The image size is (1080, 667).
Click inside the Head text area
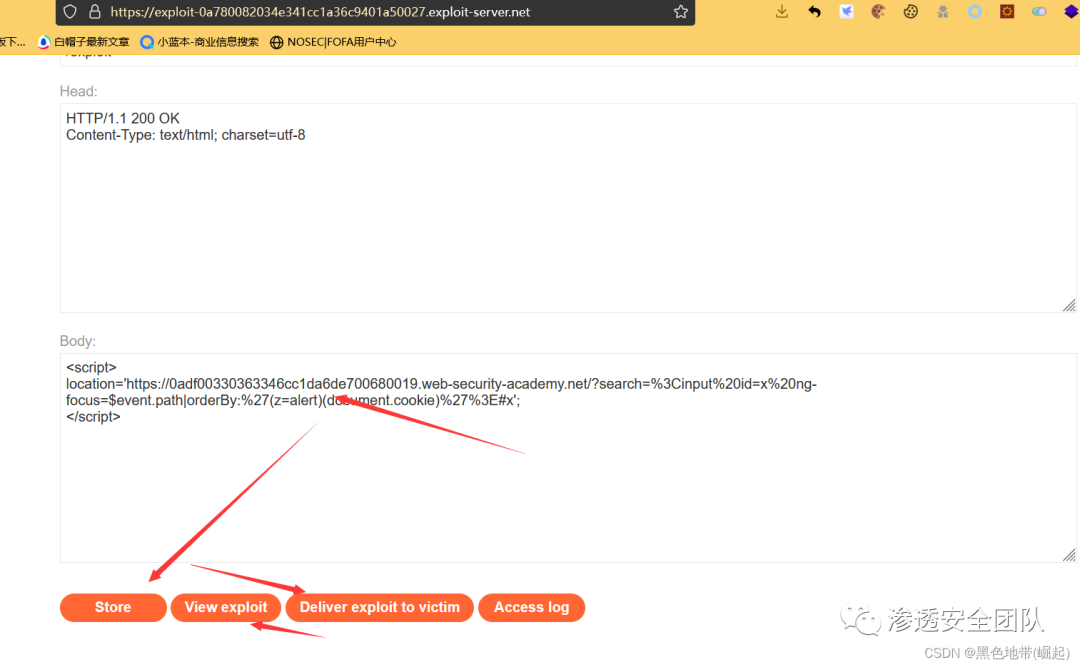568,208
